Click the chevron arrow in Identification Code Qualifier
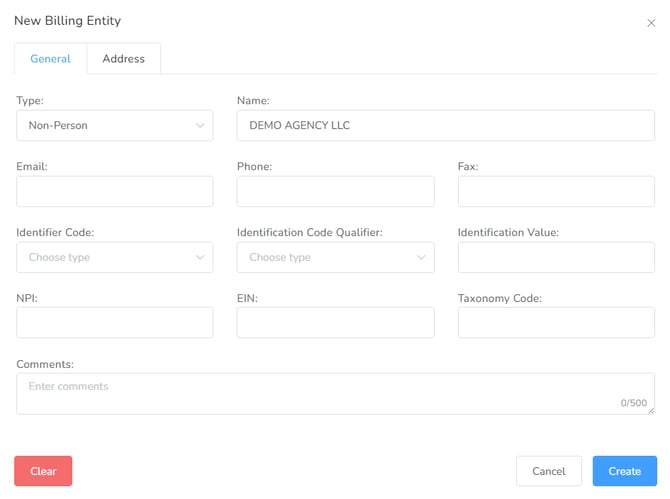 [x=421, y=257]
